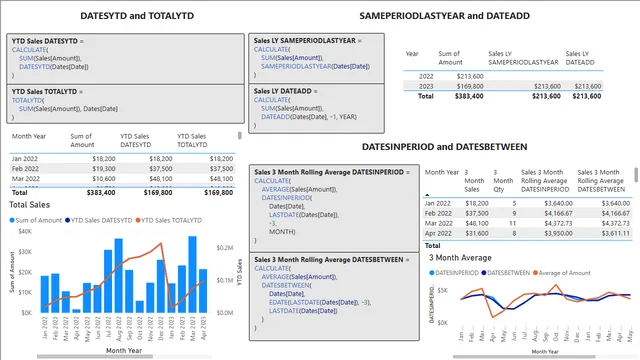Click the Year column header
Viewport: 640px width, 360px height.
(x=412, y=53)
